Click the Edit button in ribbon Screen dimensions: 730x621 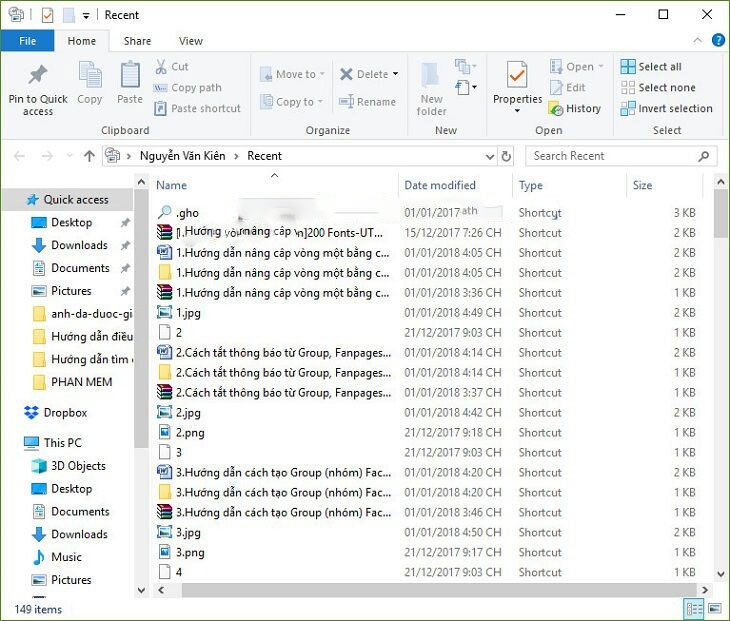pyautogui.click(x=568, y=88)
